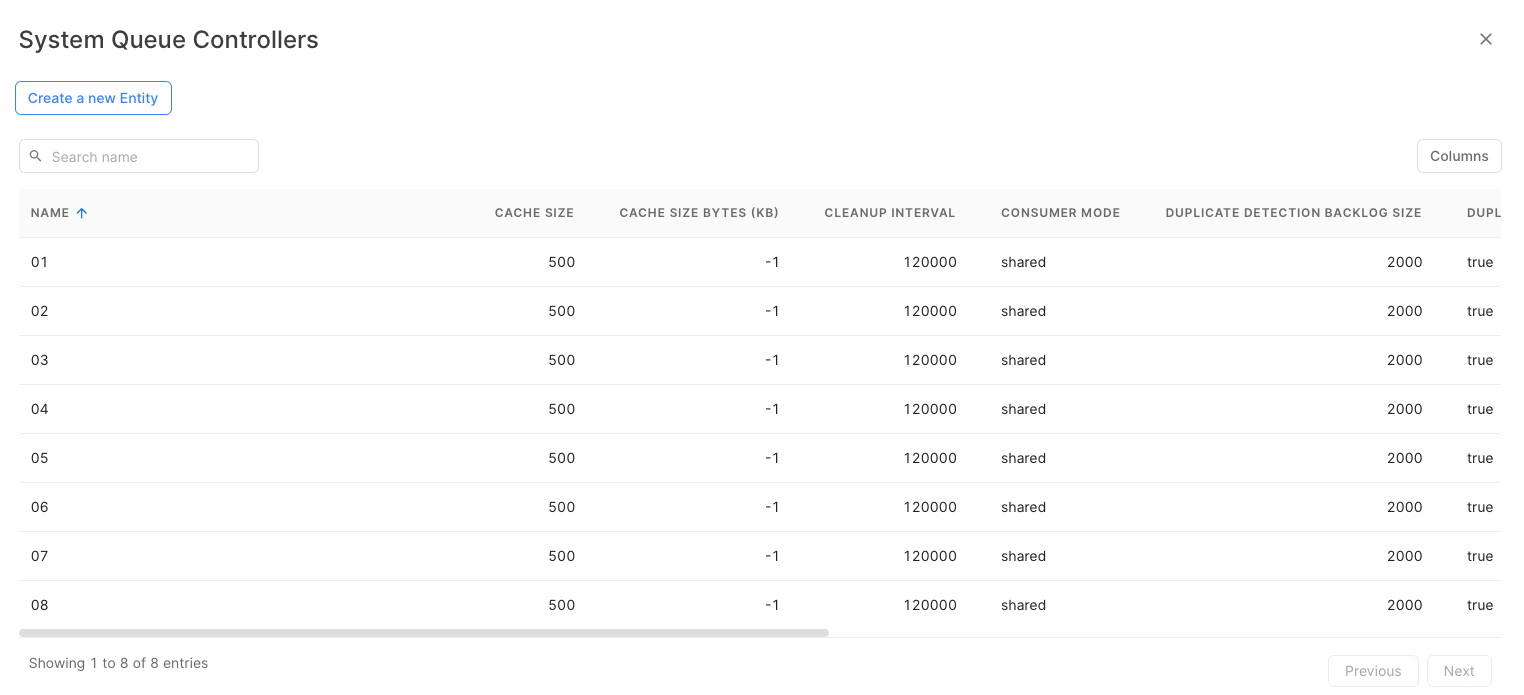The height and width of the screenshot is (695, 1524).
Task: Click consumer mode value in row 06
Action: point(1023,507)
